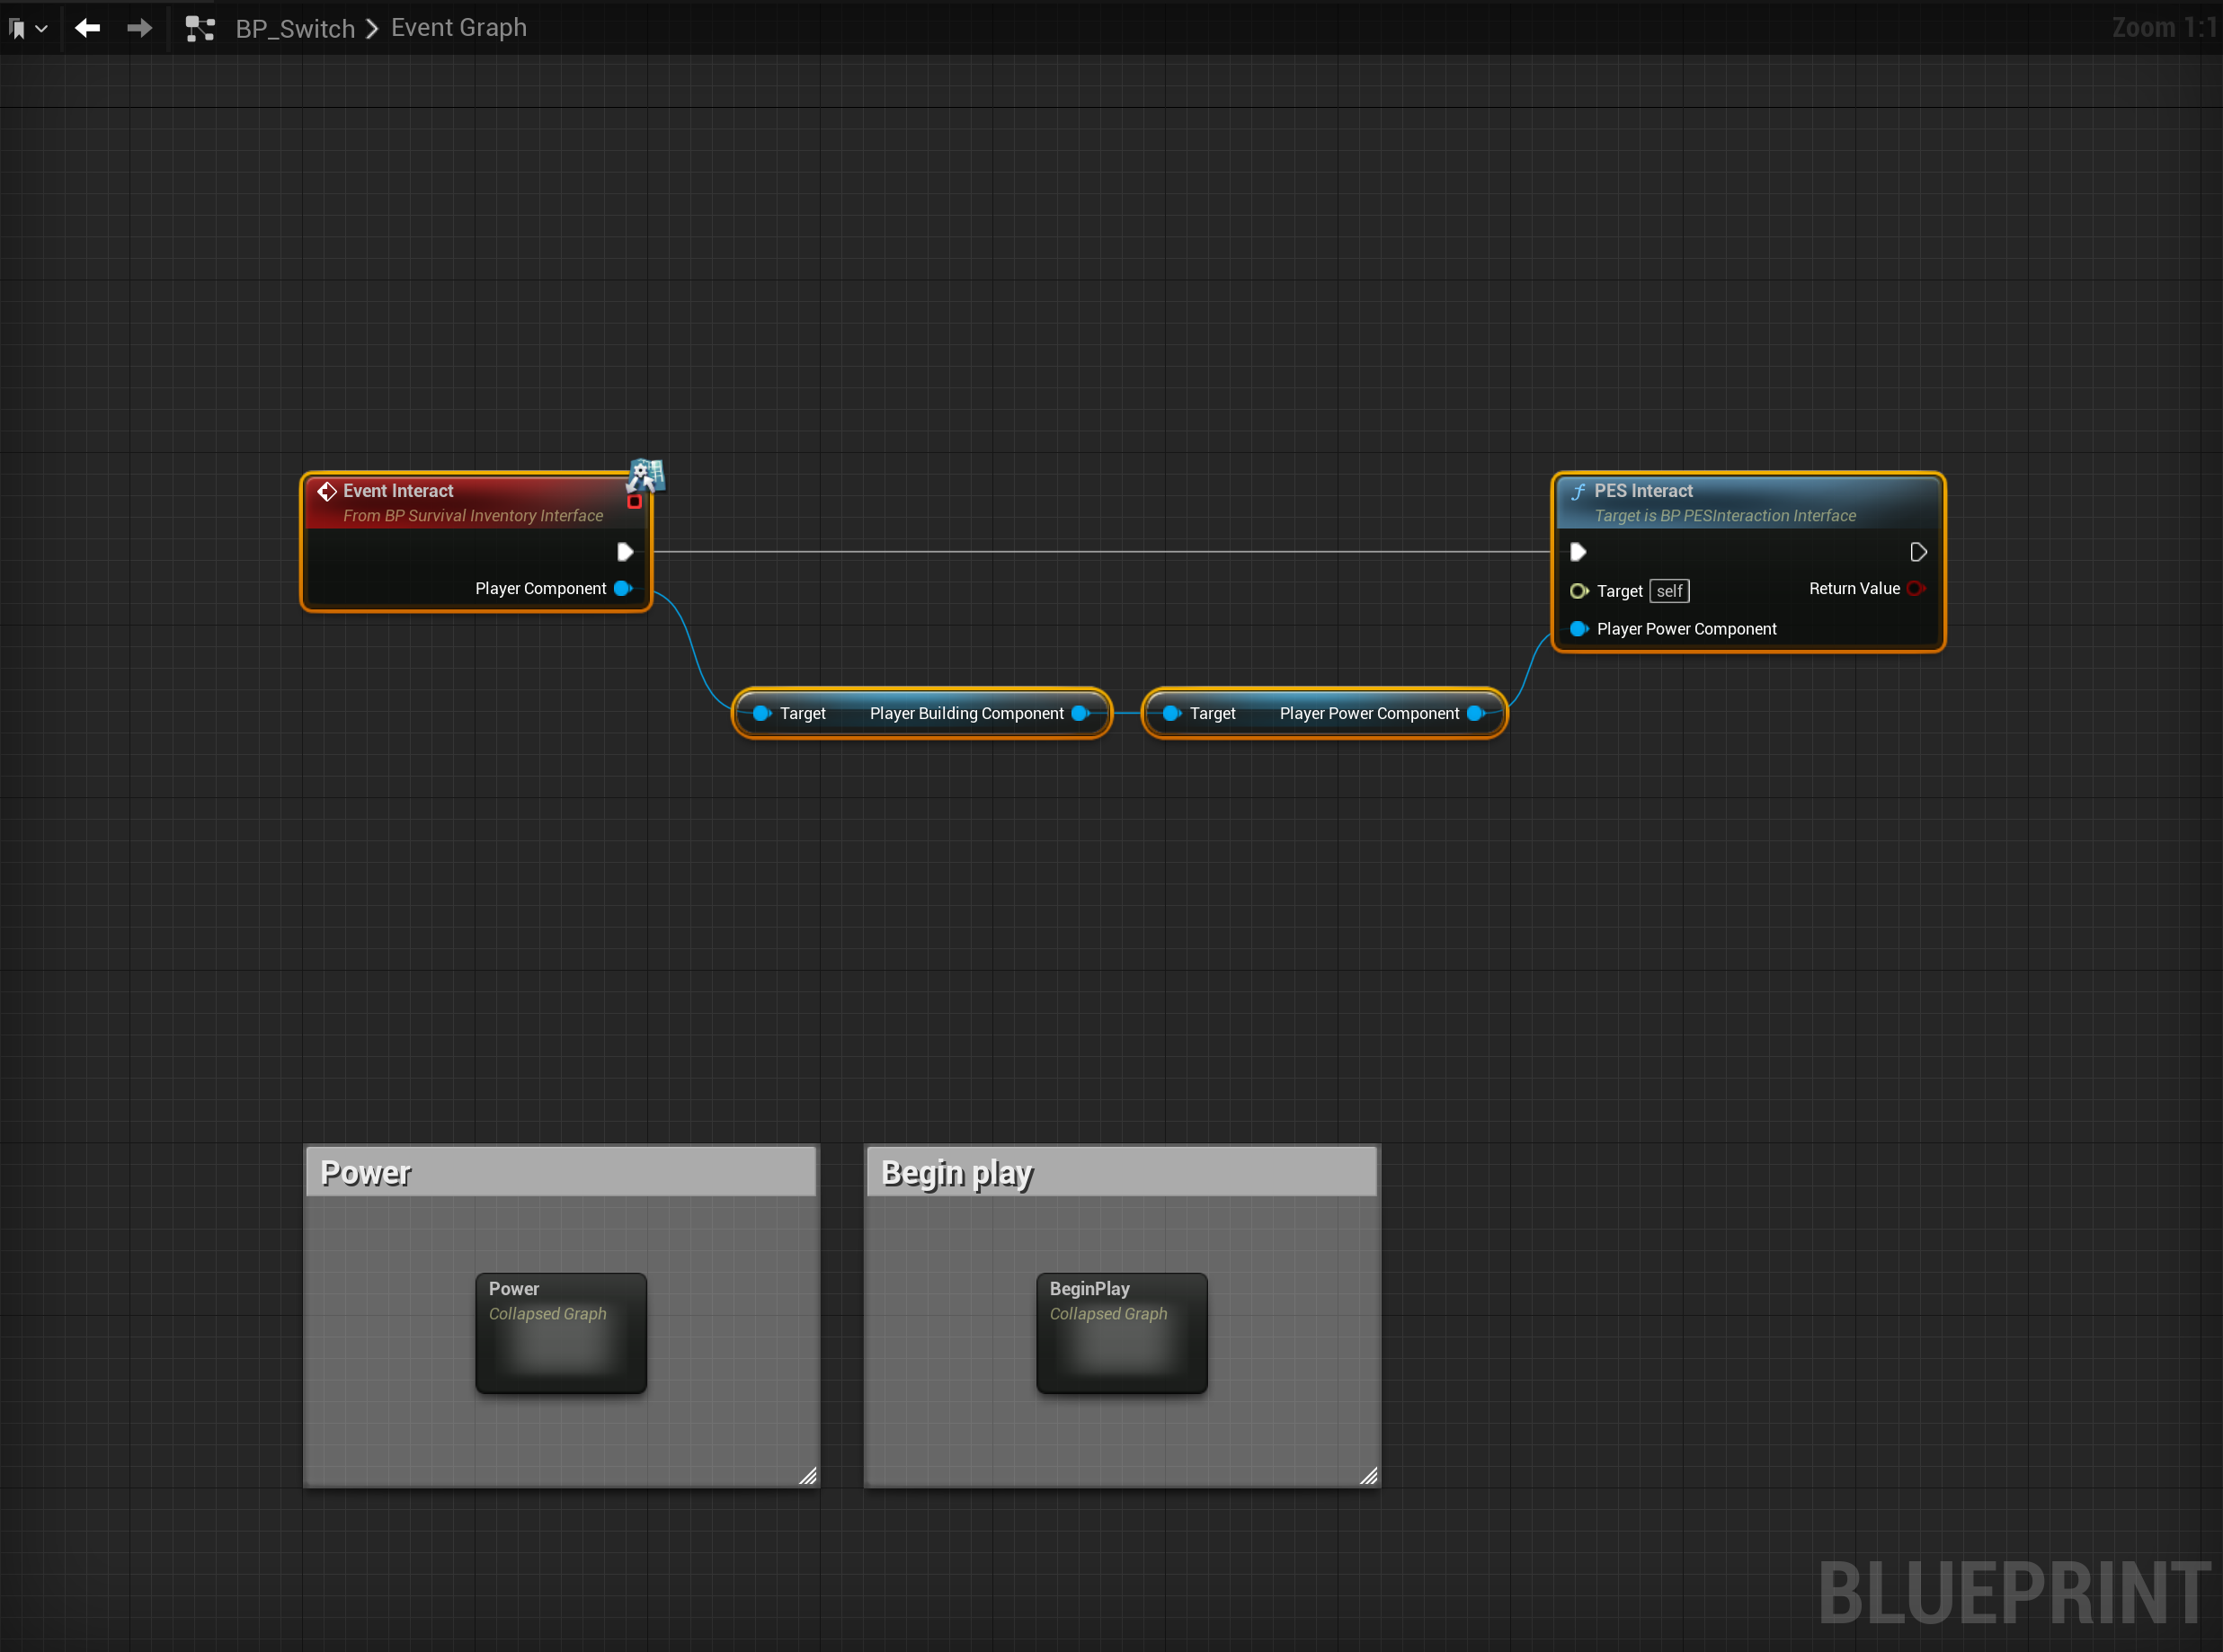Click the Target self pin on PES Interact
The height and width of the screenshot is (1652, 2223).
coord(1578,591)
